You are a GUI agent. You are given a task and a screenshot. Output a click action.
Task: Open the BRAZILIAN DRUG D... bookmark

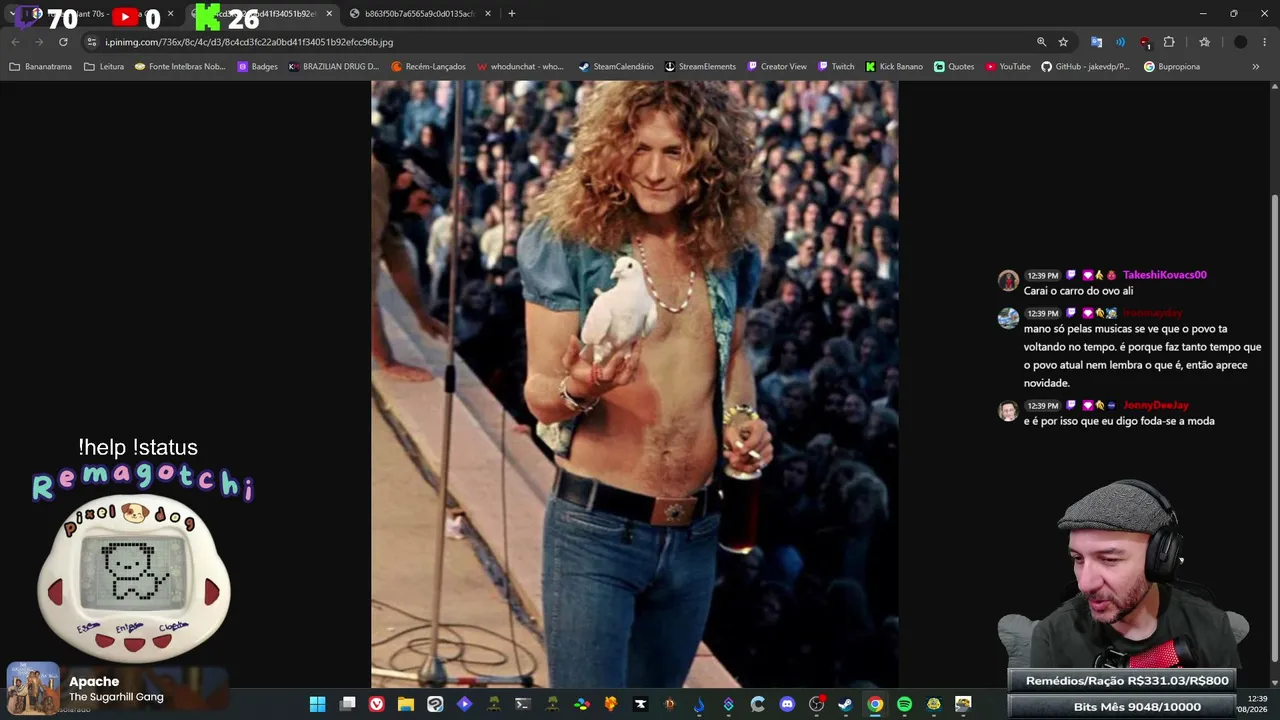click(334, 67)
